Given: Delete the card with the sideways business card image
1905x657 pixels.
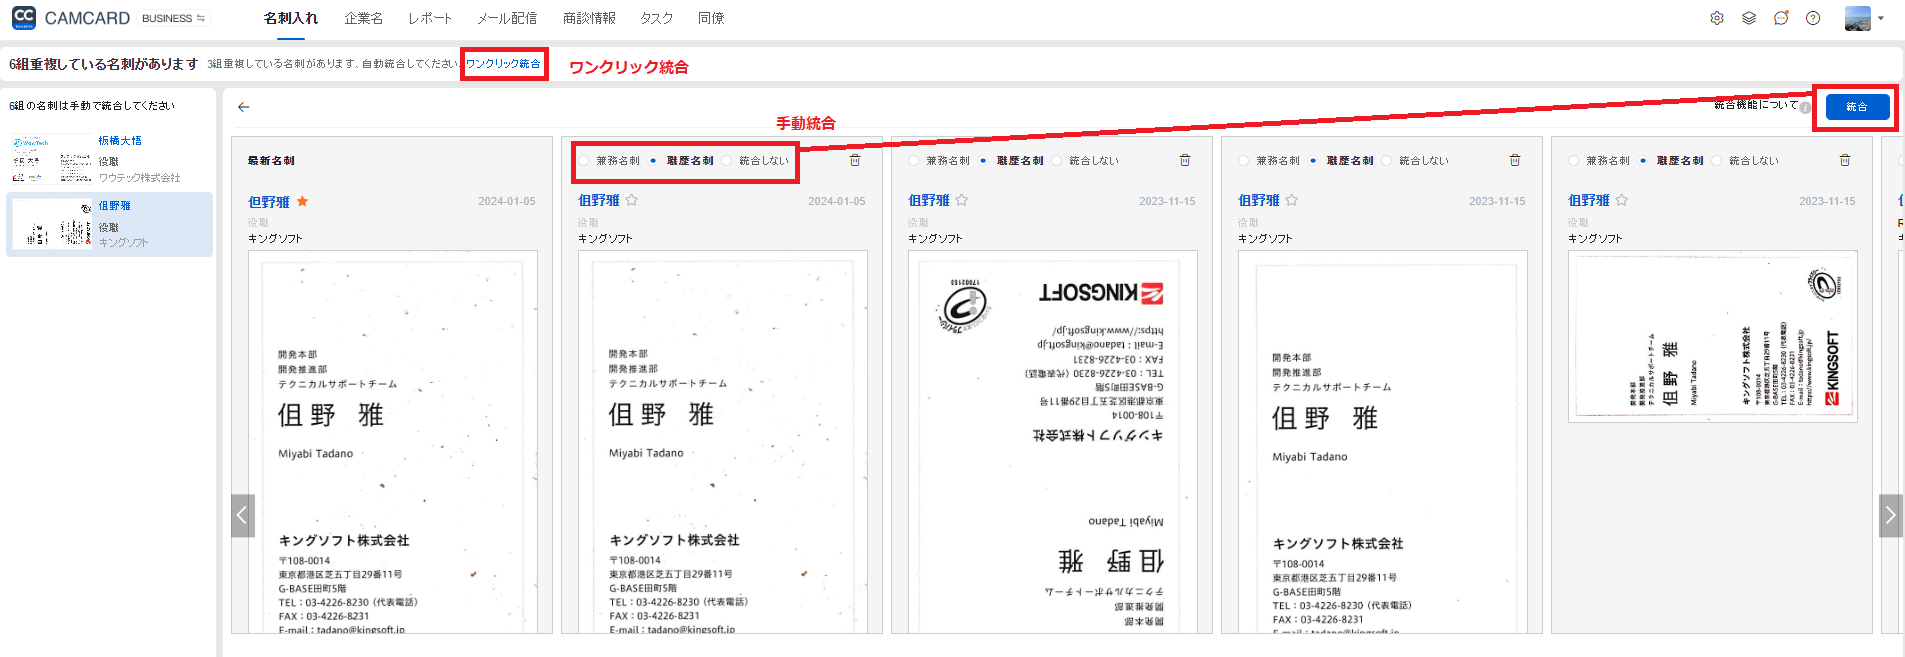Looking at the screenshot, I should (1845, 160).
